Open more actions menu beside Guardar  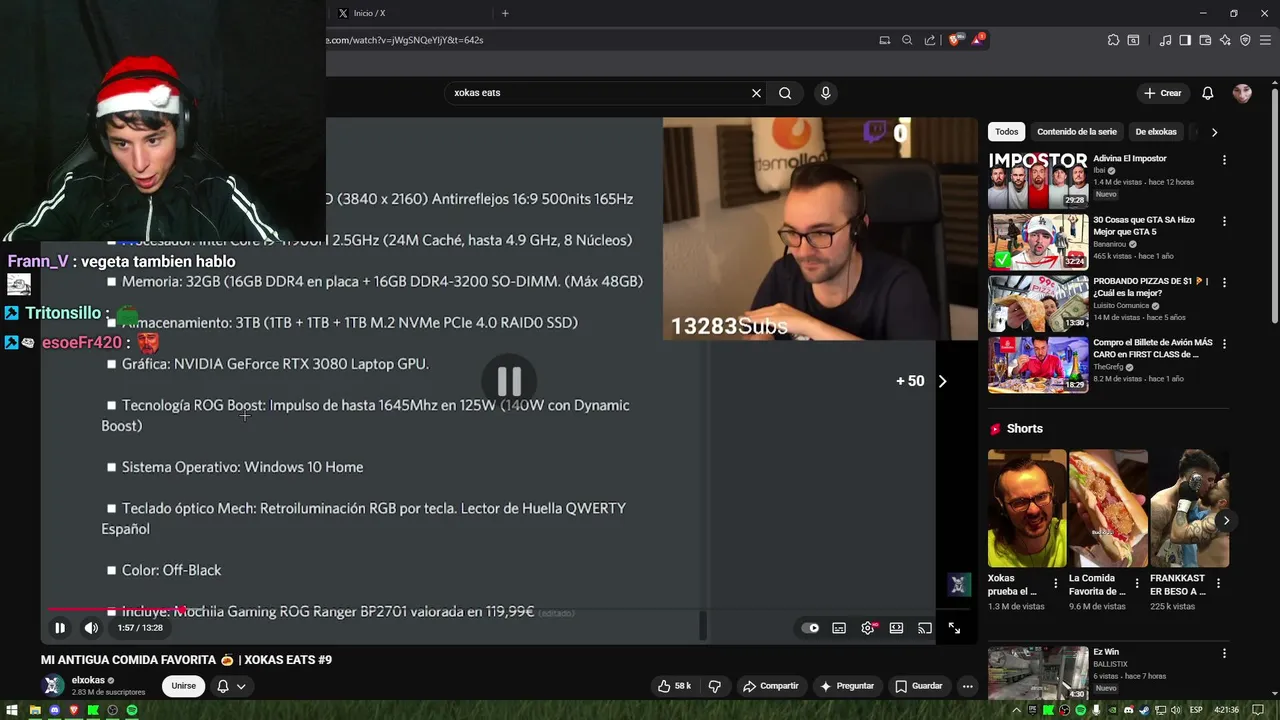tap(967, 686)
